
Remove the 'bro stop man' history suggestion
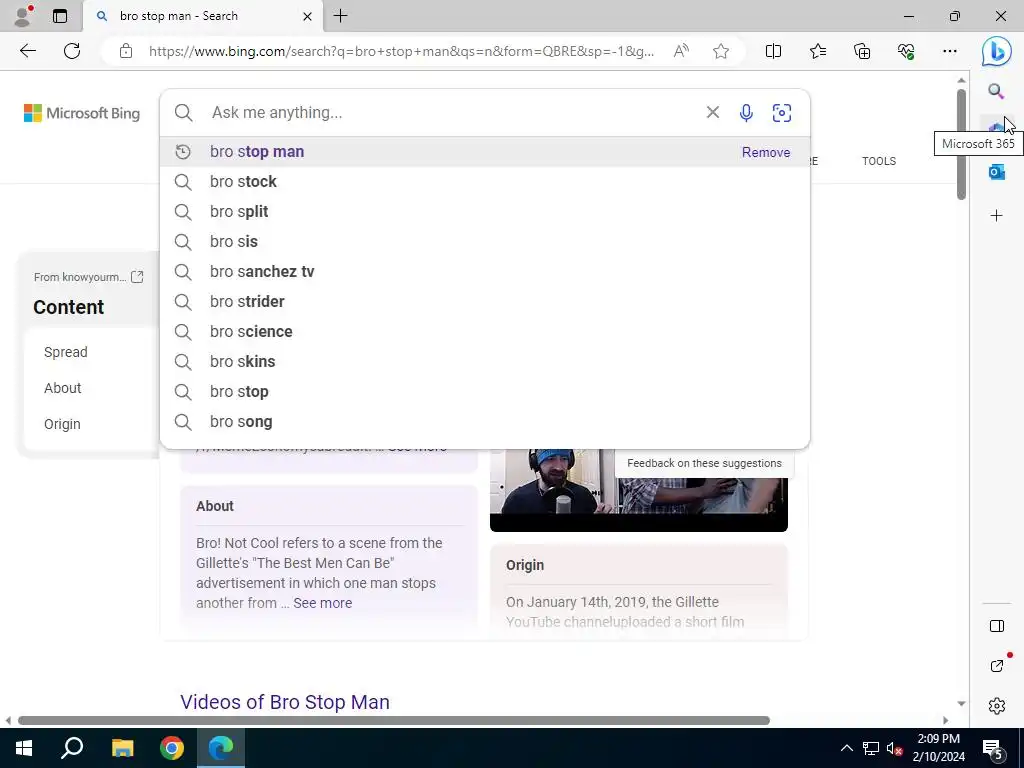coord(765,152)
